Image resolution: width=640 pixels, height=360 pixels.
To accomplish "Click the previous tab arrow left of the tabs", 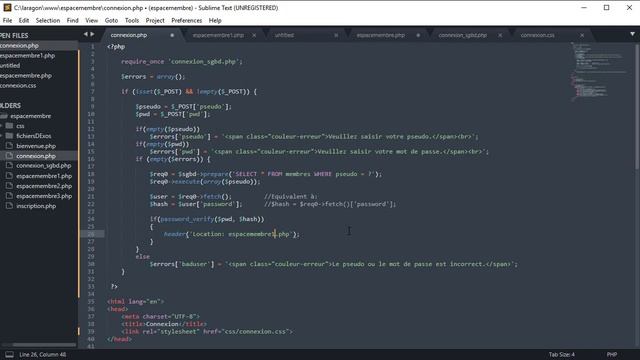I will 85,34.
